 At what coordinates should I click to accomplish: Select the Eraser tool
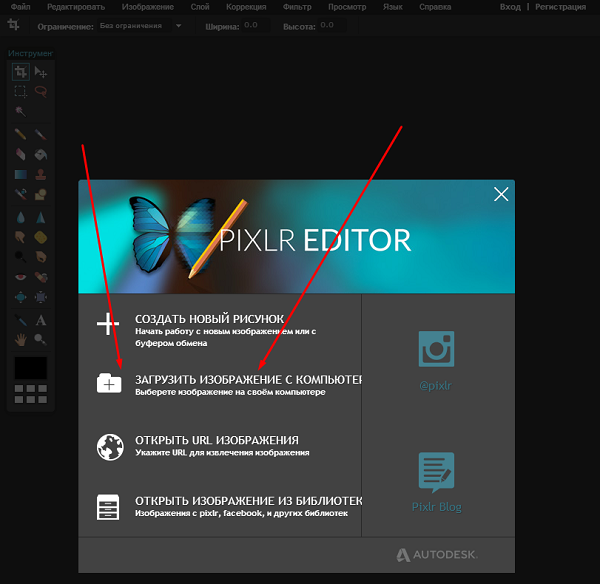pos(21,154)
